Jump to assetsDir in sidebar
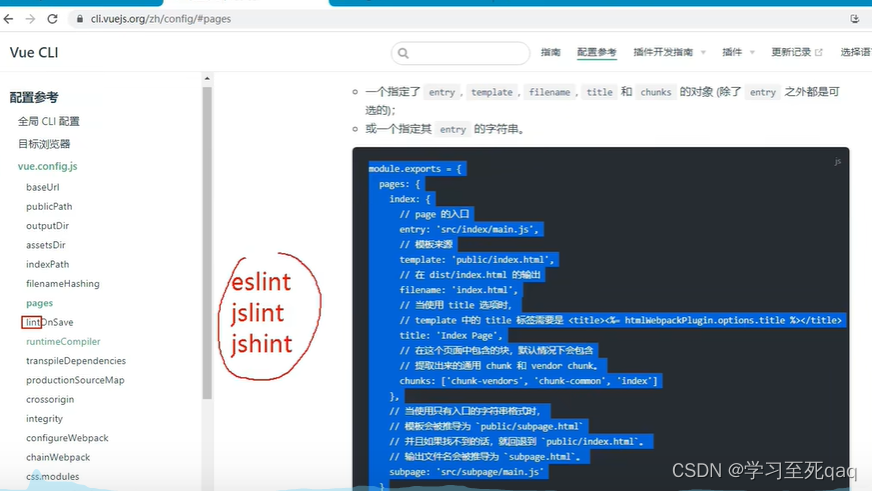The width and height of the screenshot is (872, 491). pos(46,245)
